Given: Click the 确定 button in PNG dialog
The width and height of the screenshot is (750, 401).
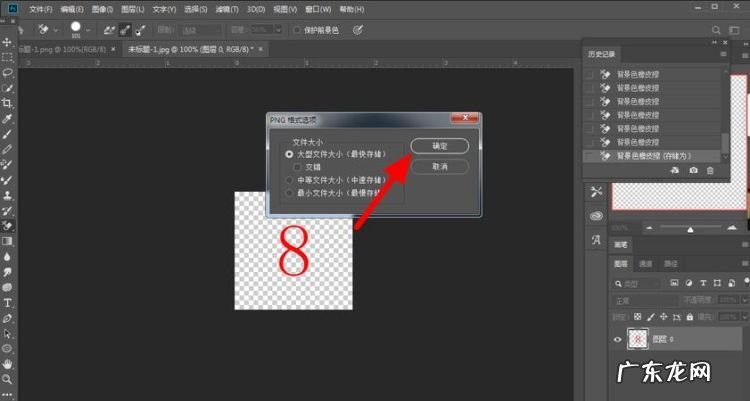Looking at the screenshot, I should (x=439, y=146).
